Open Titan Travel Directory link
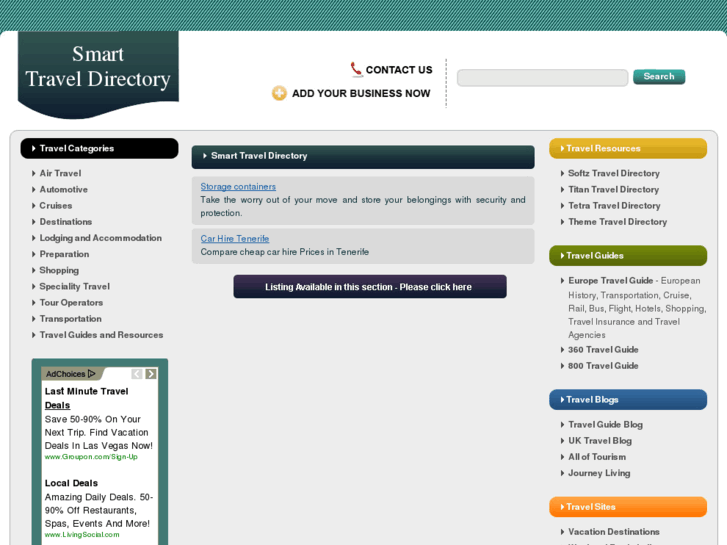 [613, 190]
